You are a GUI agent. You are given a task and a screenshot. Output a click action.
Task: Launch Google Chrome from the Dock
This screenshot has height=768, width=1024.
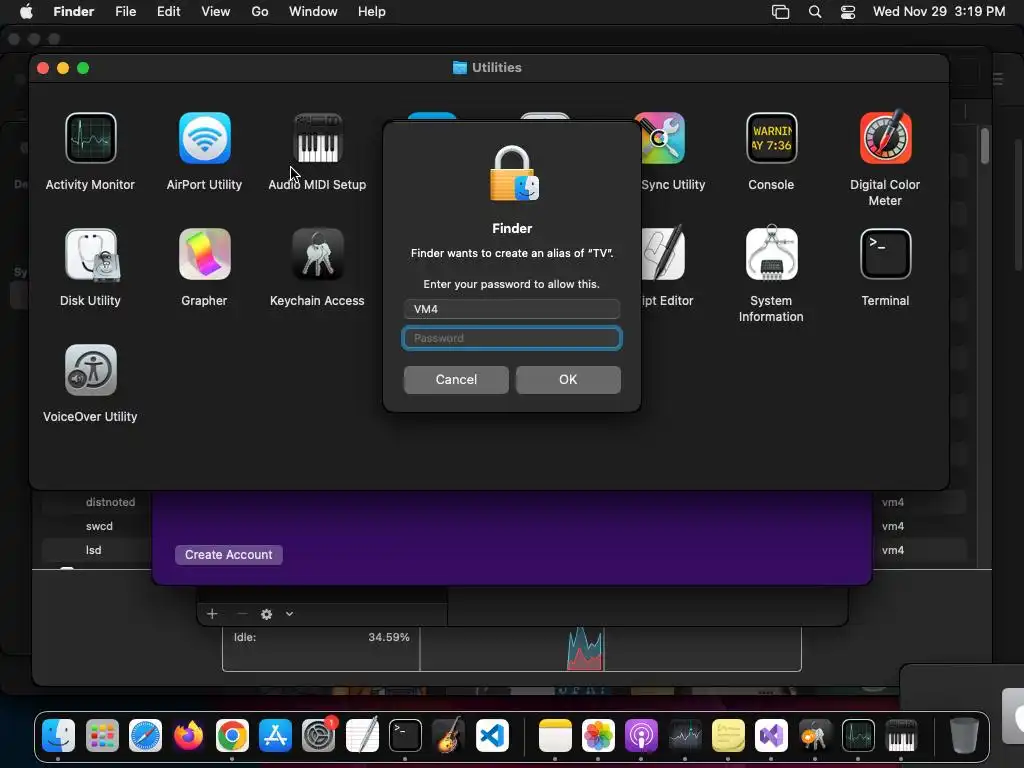[232, 737]
